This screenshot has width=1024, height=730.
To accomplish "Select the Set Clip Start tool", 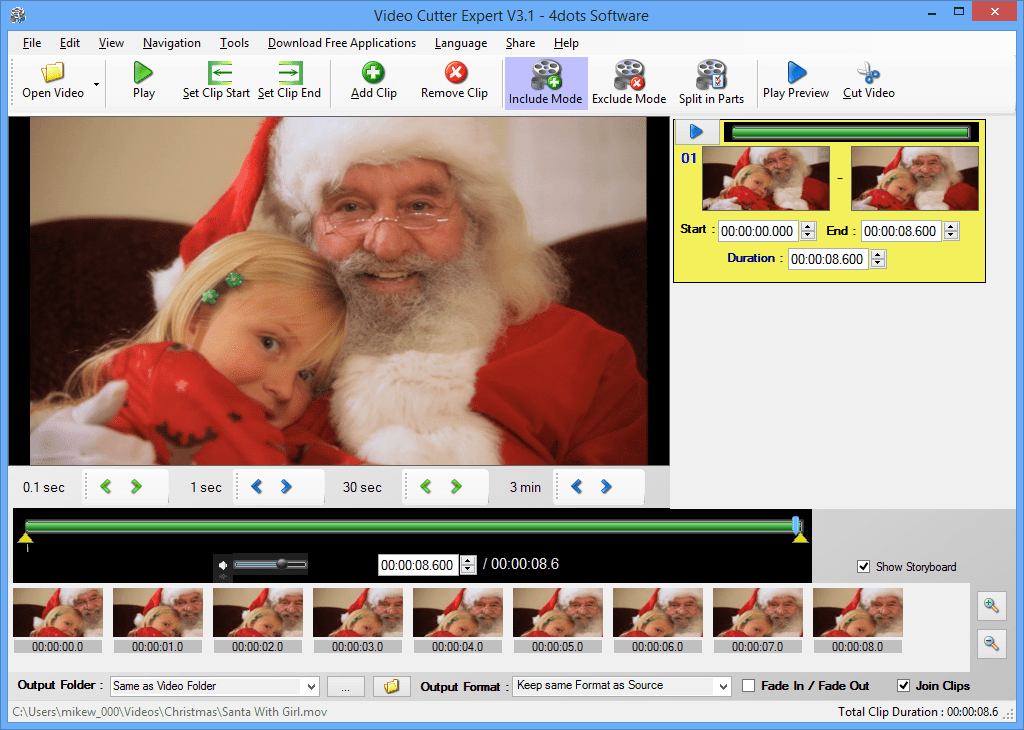I will (x=216, y=82).
